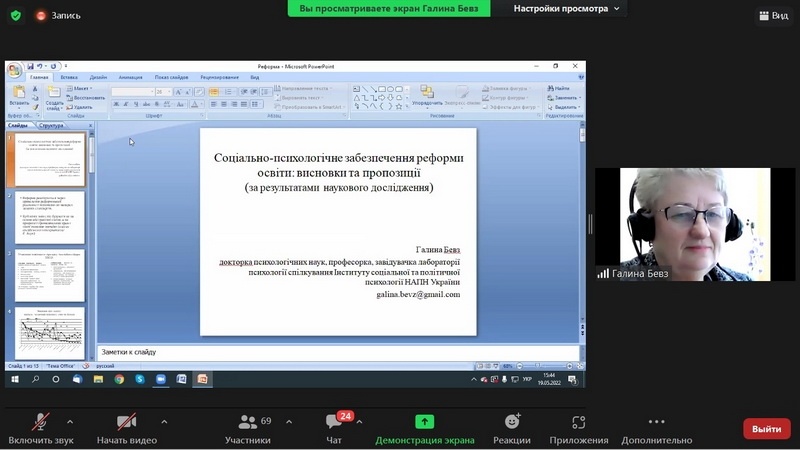Click Undo icon in Quick Access toolbar
The width and height of the screenshot is (800, 450).
click(39, 66)
